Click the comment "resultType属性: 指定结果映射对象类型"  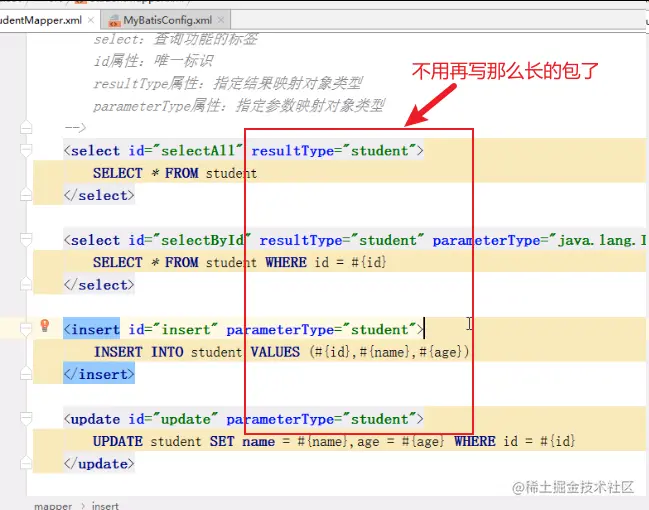[228, 84]
